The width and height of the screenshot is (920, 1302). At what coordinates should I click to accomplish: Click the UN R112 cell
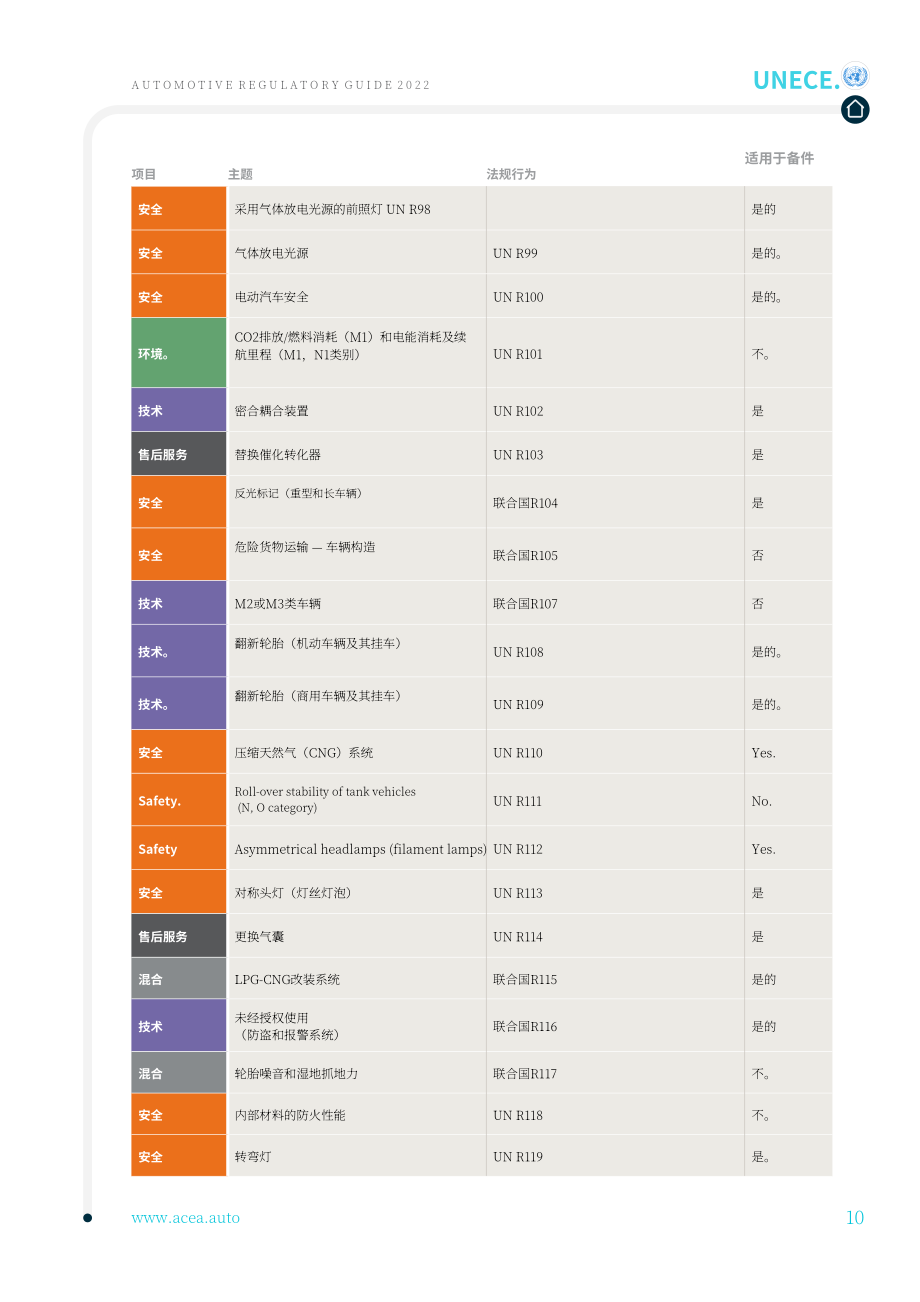click(x=615, y=848)
